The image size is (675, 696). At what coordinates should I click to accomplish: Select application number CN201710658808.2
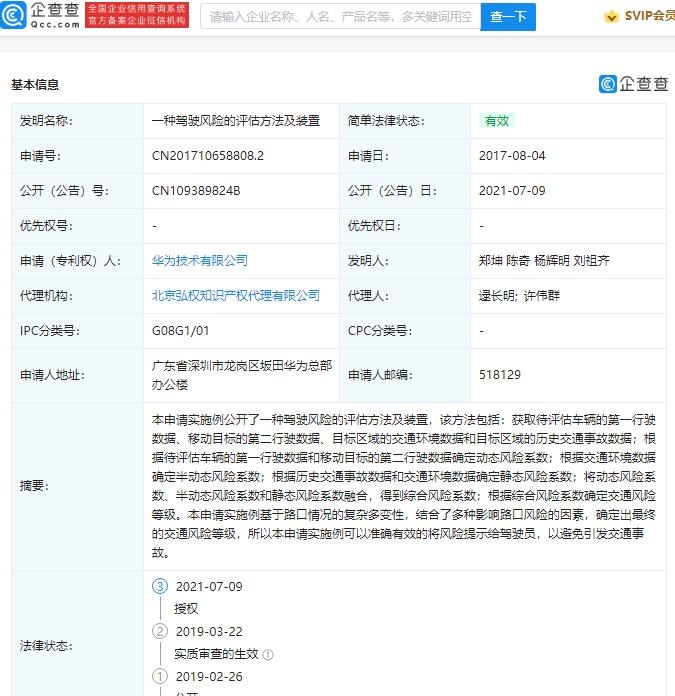[208, 156]
